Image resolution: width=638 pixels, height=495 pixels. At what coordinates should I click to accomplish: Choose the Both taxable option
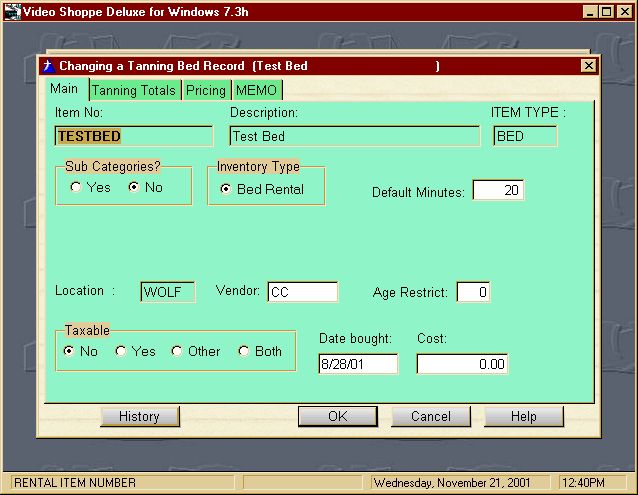click(243, 352)
